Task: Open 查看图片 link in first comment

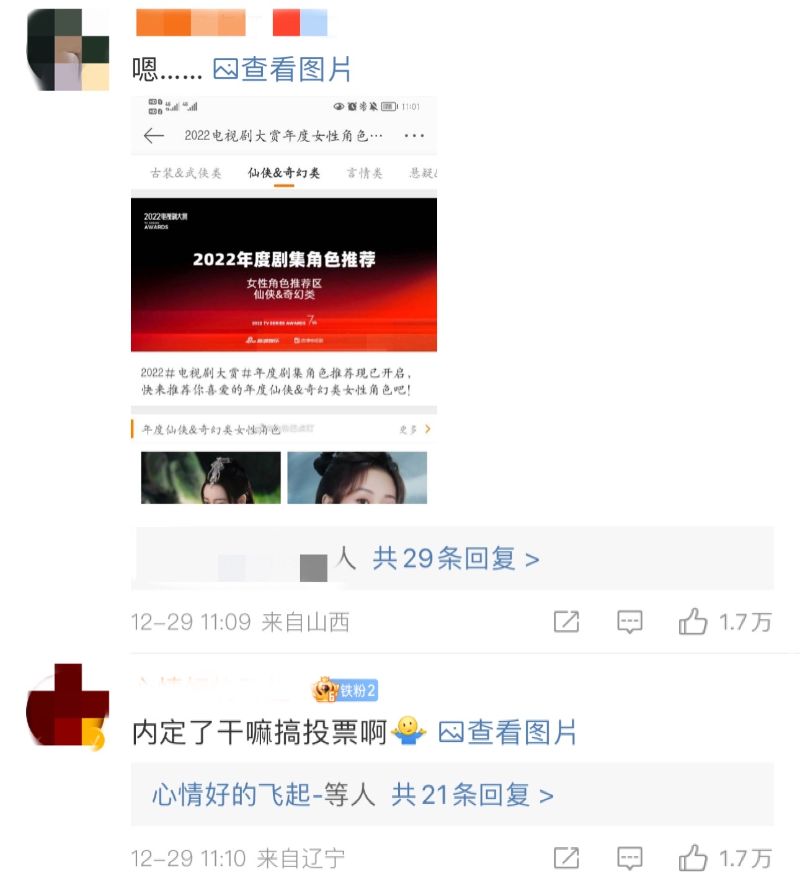Action: [282, 70]
